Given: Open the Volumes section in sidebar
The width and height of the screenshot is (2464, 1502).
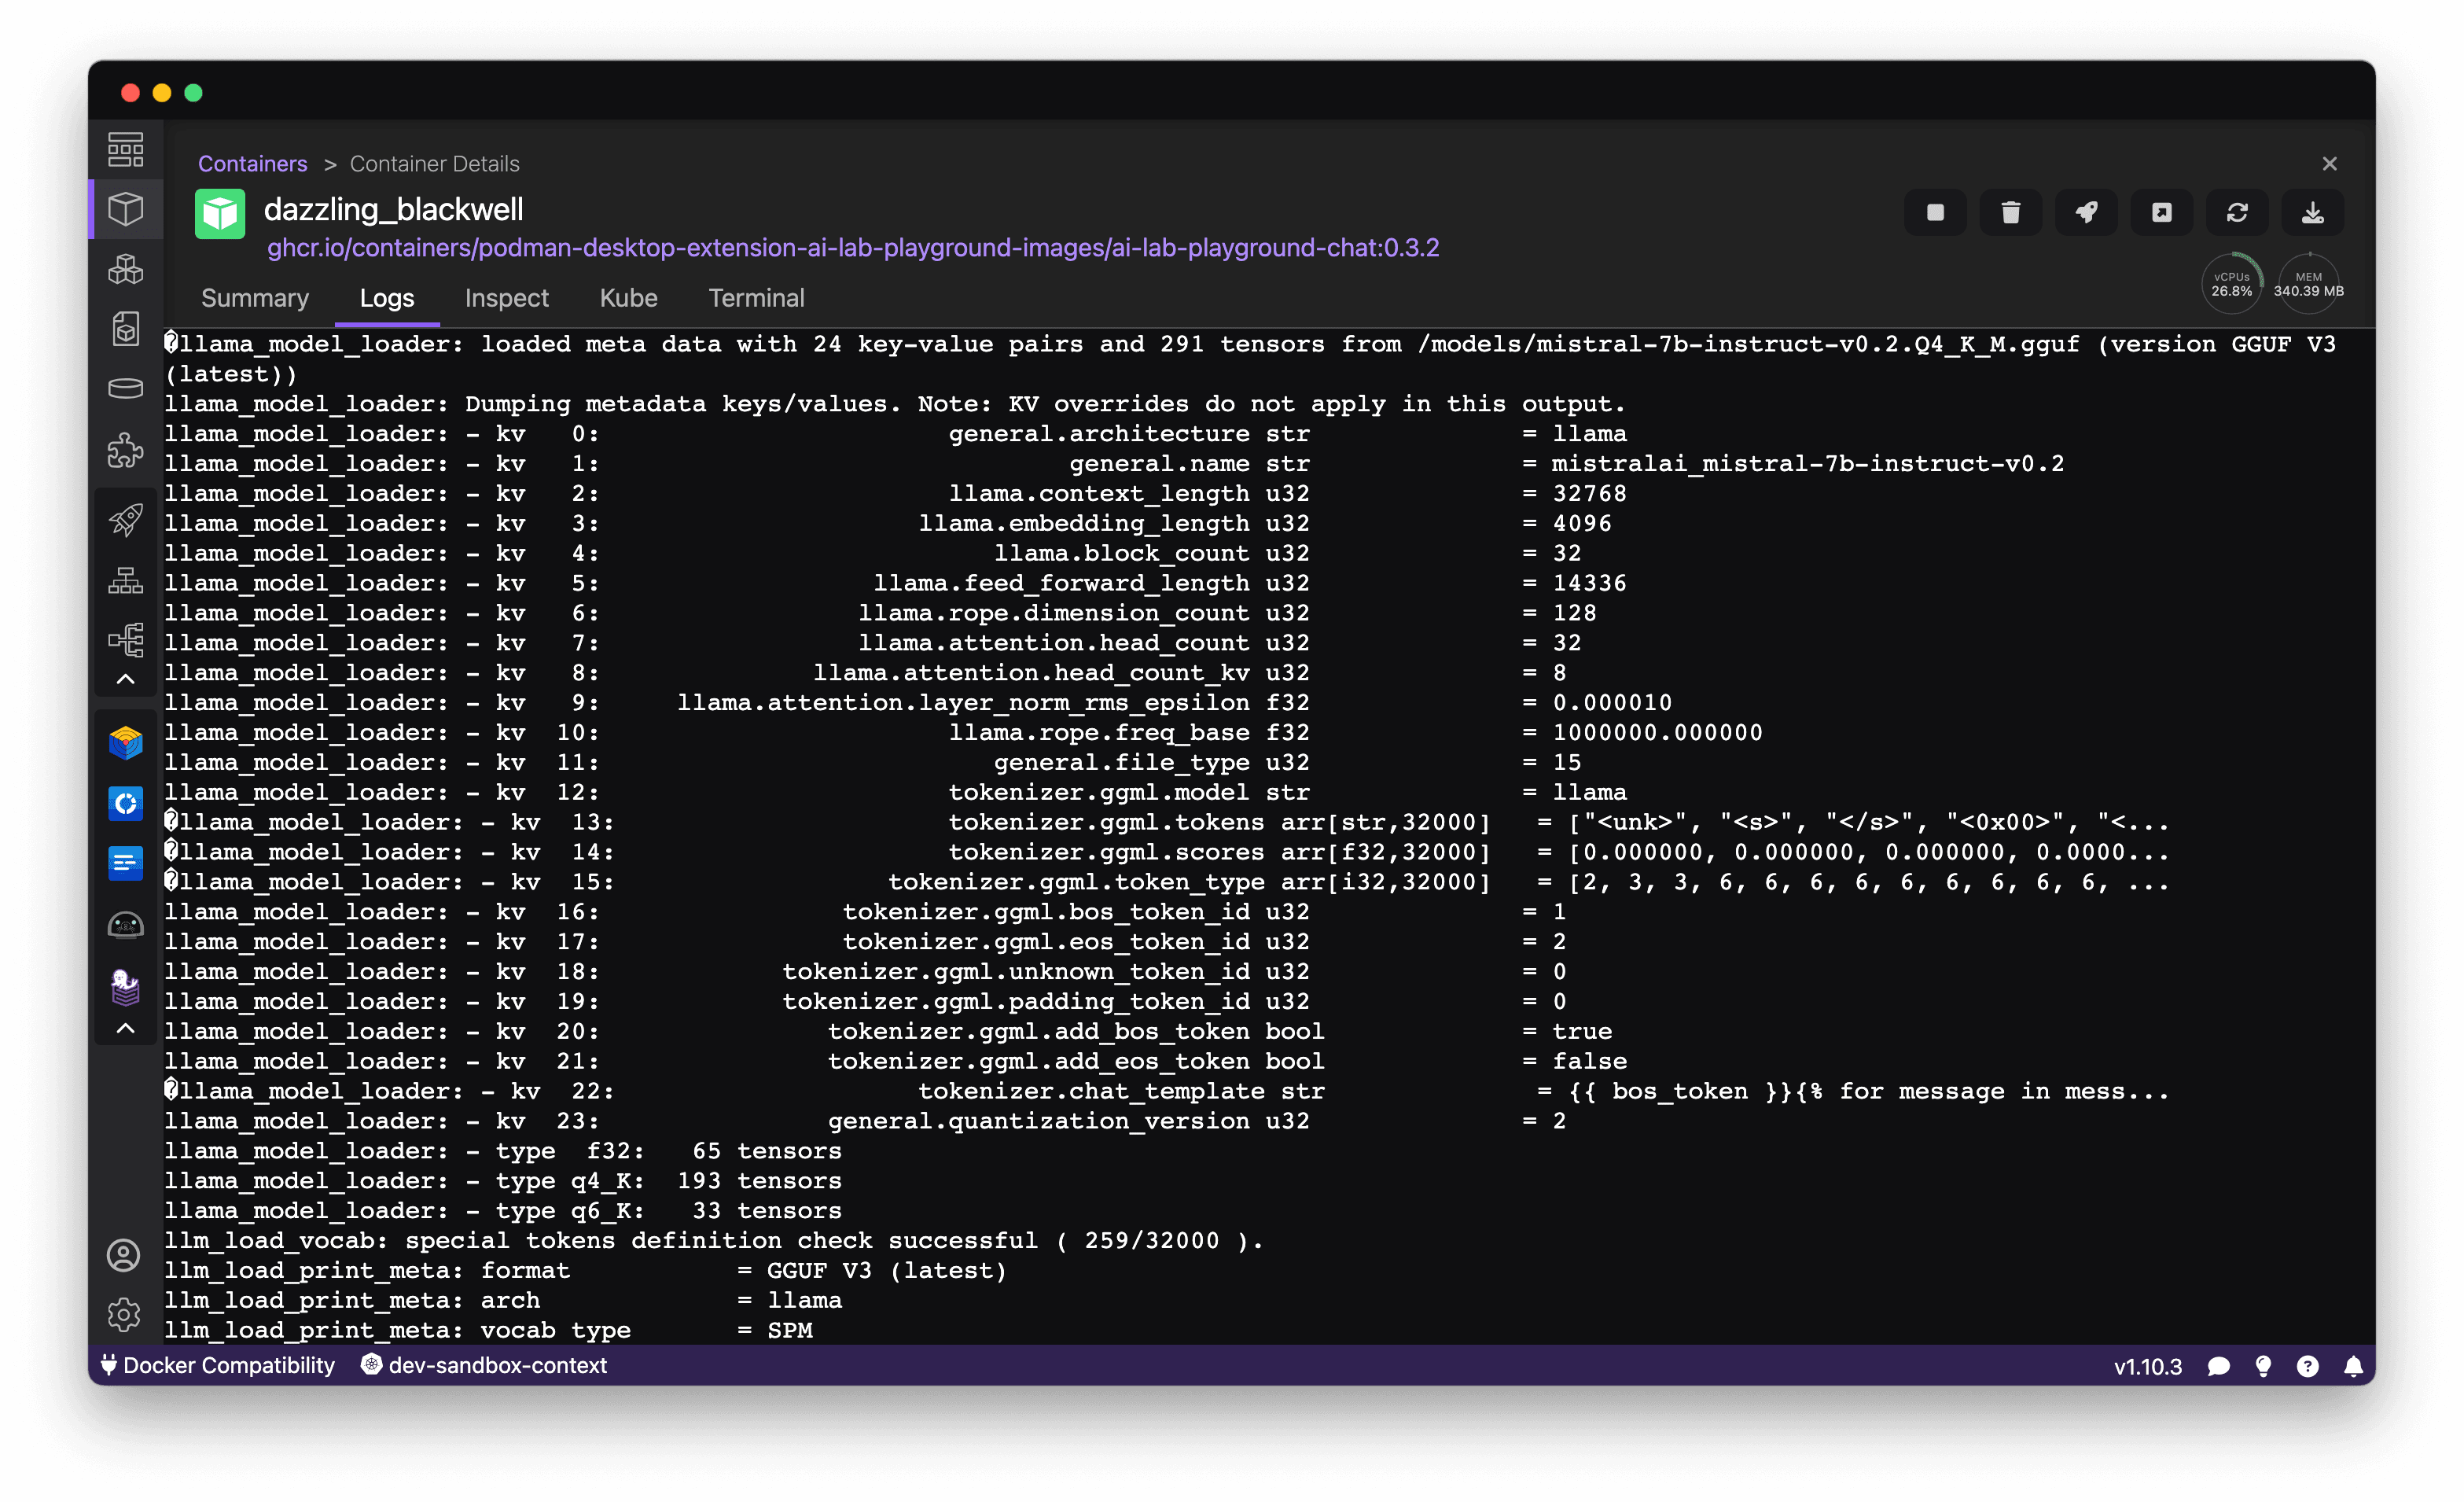Looking at the screenshot, I should [x=125, y=389].
